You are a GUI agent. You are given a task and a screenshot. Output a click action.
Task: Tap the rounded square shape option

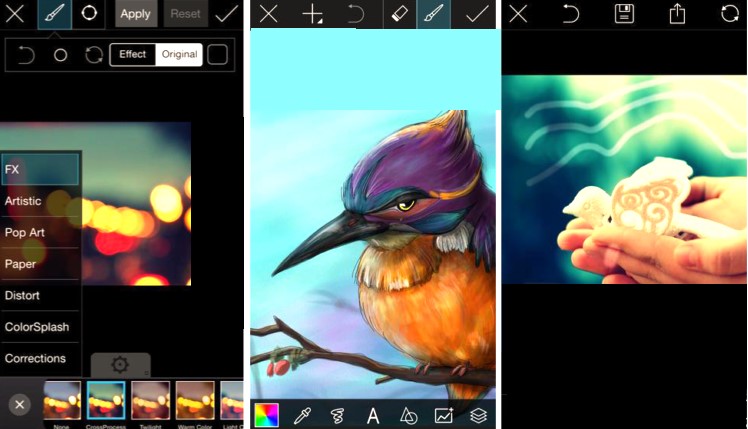pos(217,54)
